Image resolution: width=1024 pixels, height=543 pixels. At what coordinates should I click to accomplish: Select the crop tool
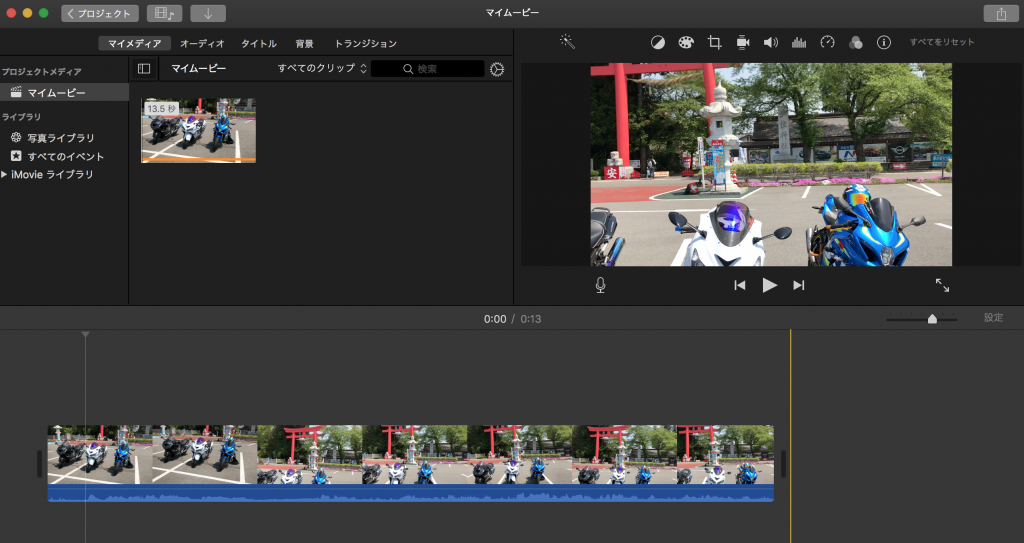714,42
